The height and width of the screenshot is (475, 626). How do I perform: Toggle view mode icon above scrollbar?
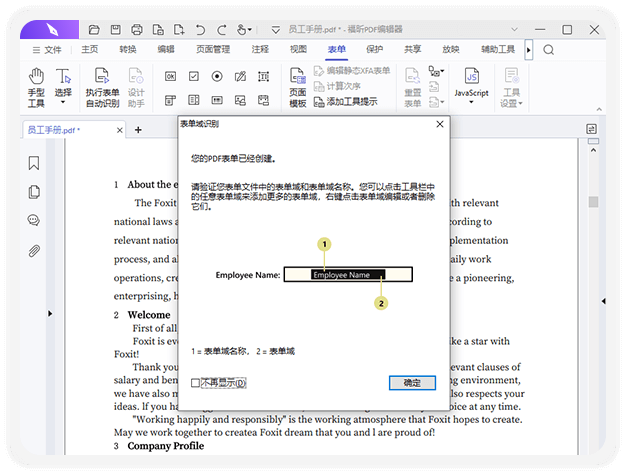(x=592, y=129)
